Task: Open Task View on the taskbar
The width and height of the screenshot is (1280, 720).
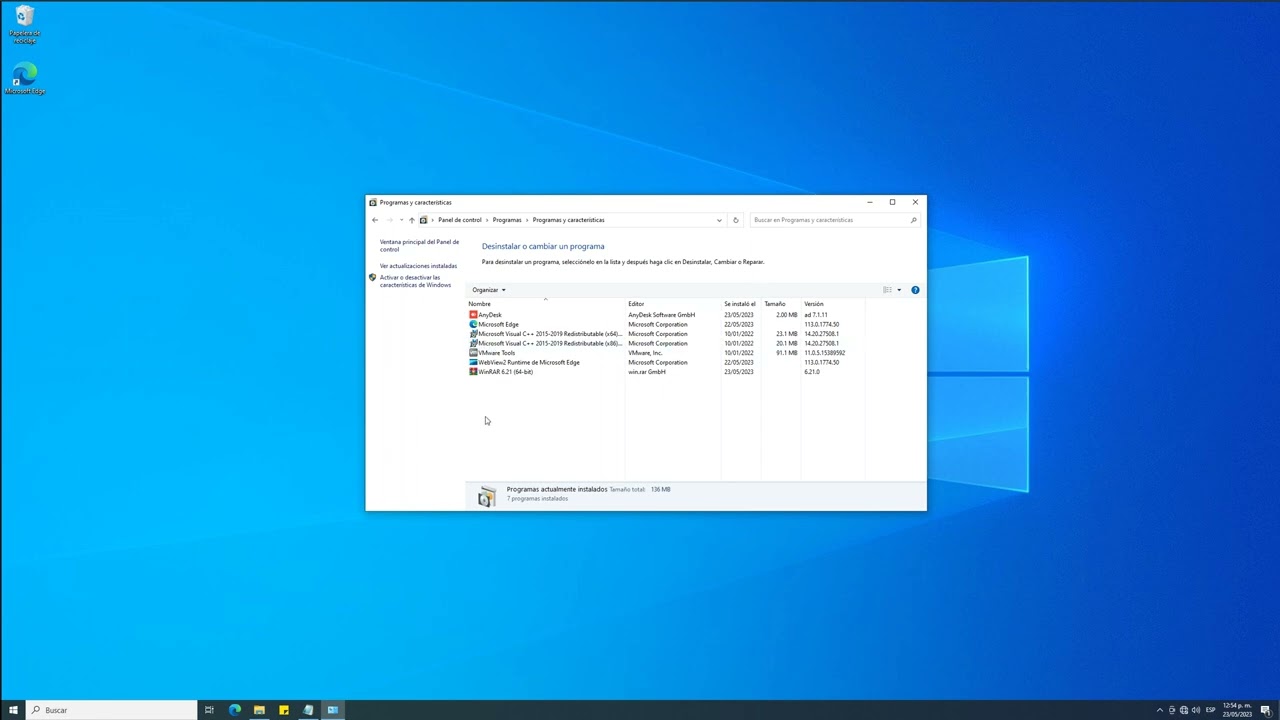Action: click(x=209, y=710)
